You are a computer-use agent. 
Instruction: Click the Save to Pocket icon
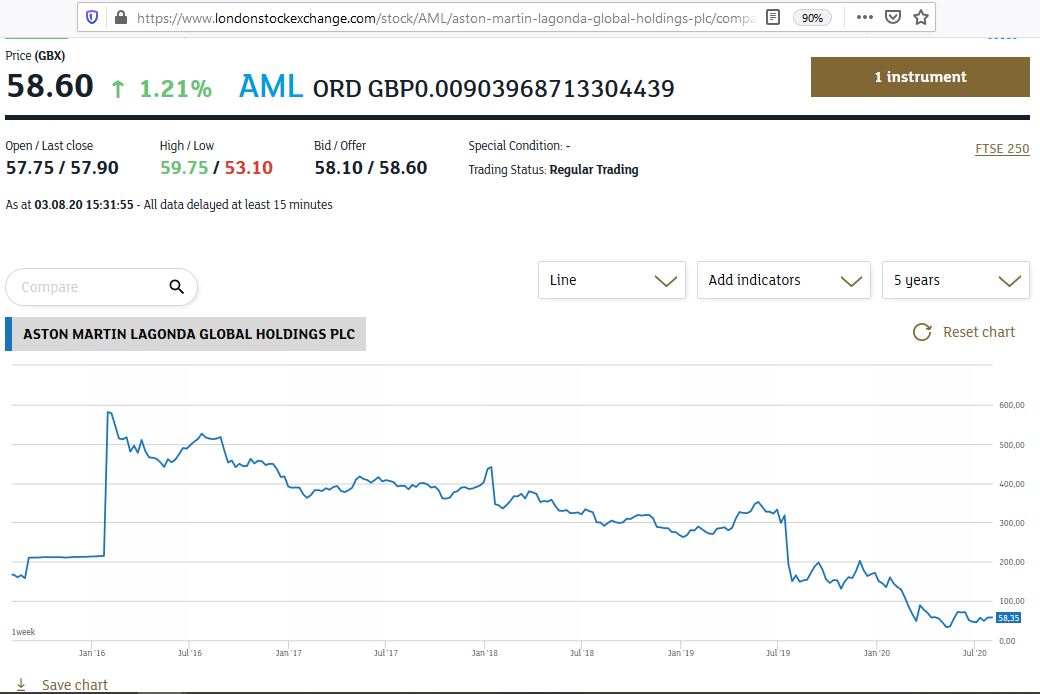coord(893,17)
